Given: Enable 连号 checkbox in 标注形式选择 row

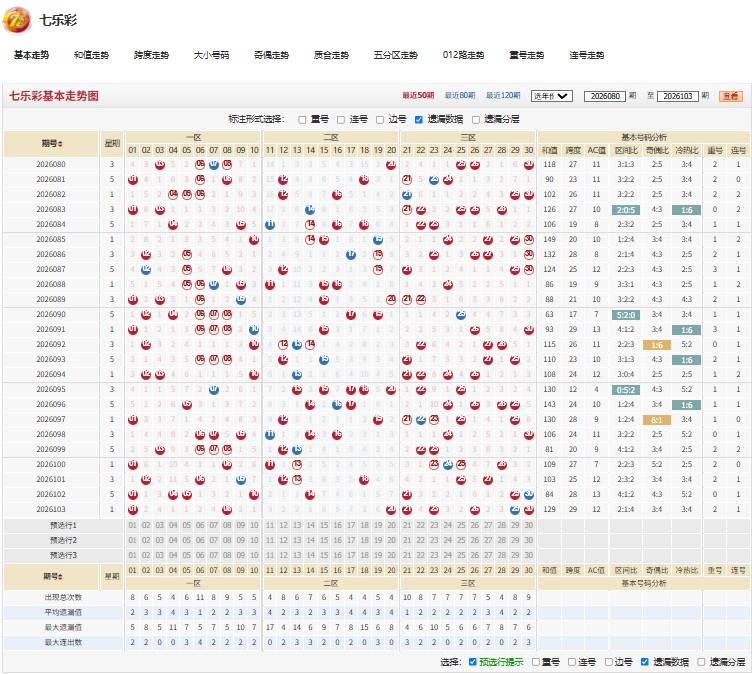Looking at the screenshot, I should (x=341, y=119).
